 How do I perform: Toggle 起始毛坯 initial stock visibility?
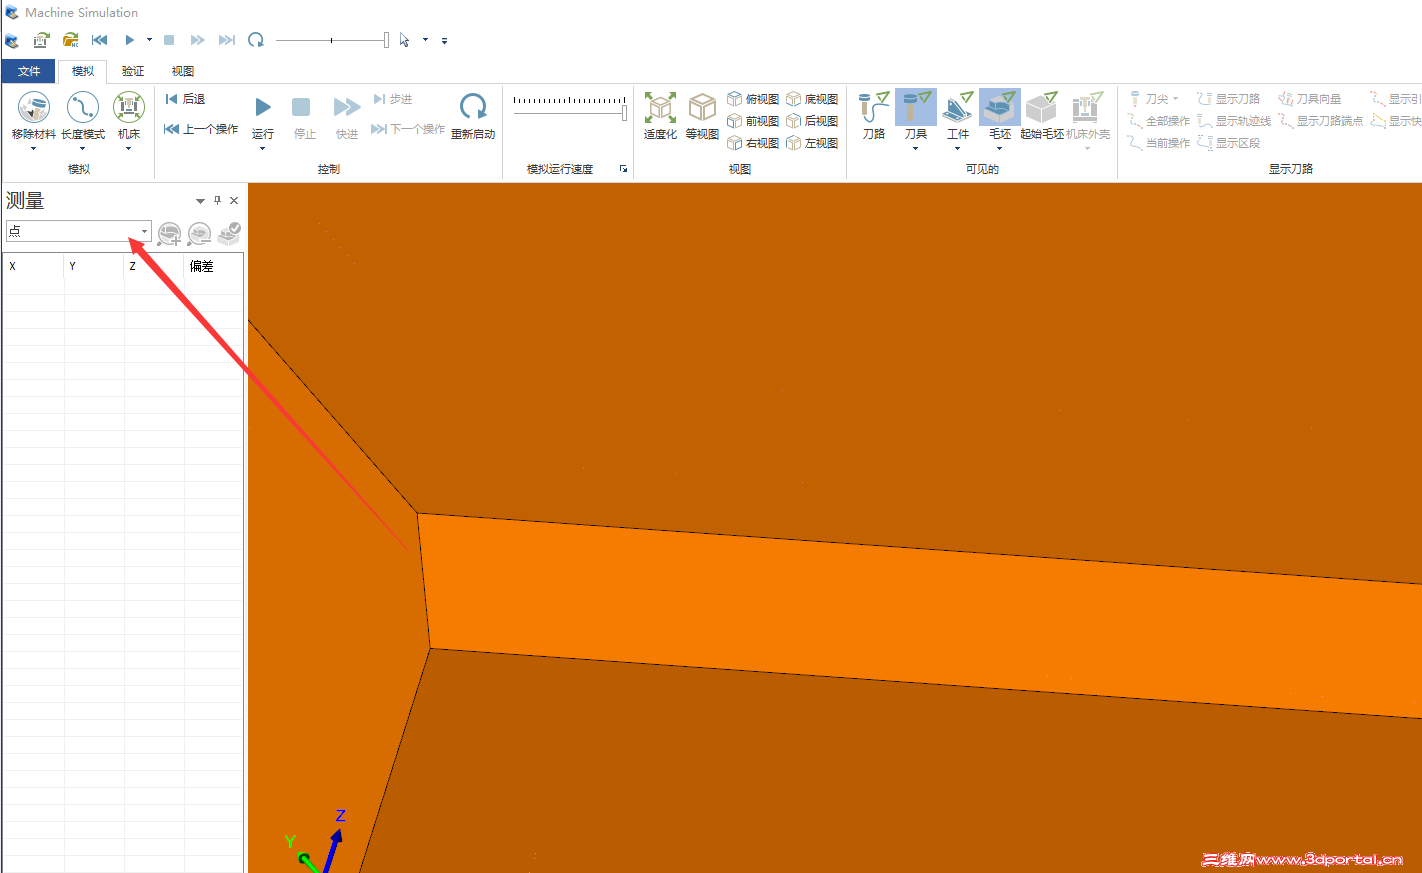coord(1042,115)
